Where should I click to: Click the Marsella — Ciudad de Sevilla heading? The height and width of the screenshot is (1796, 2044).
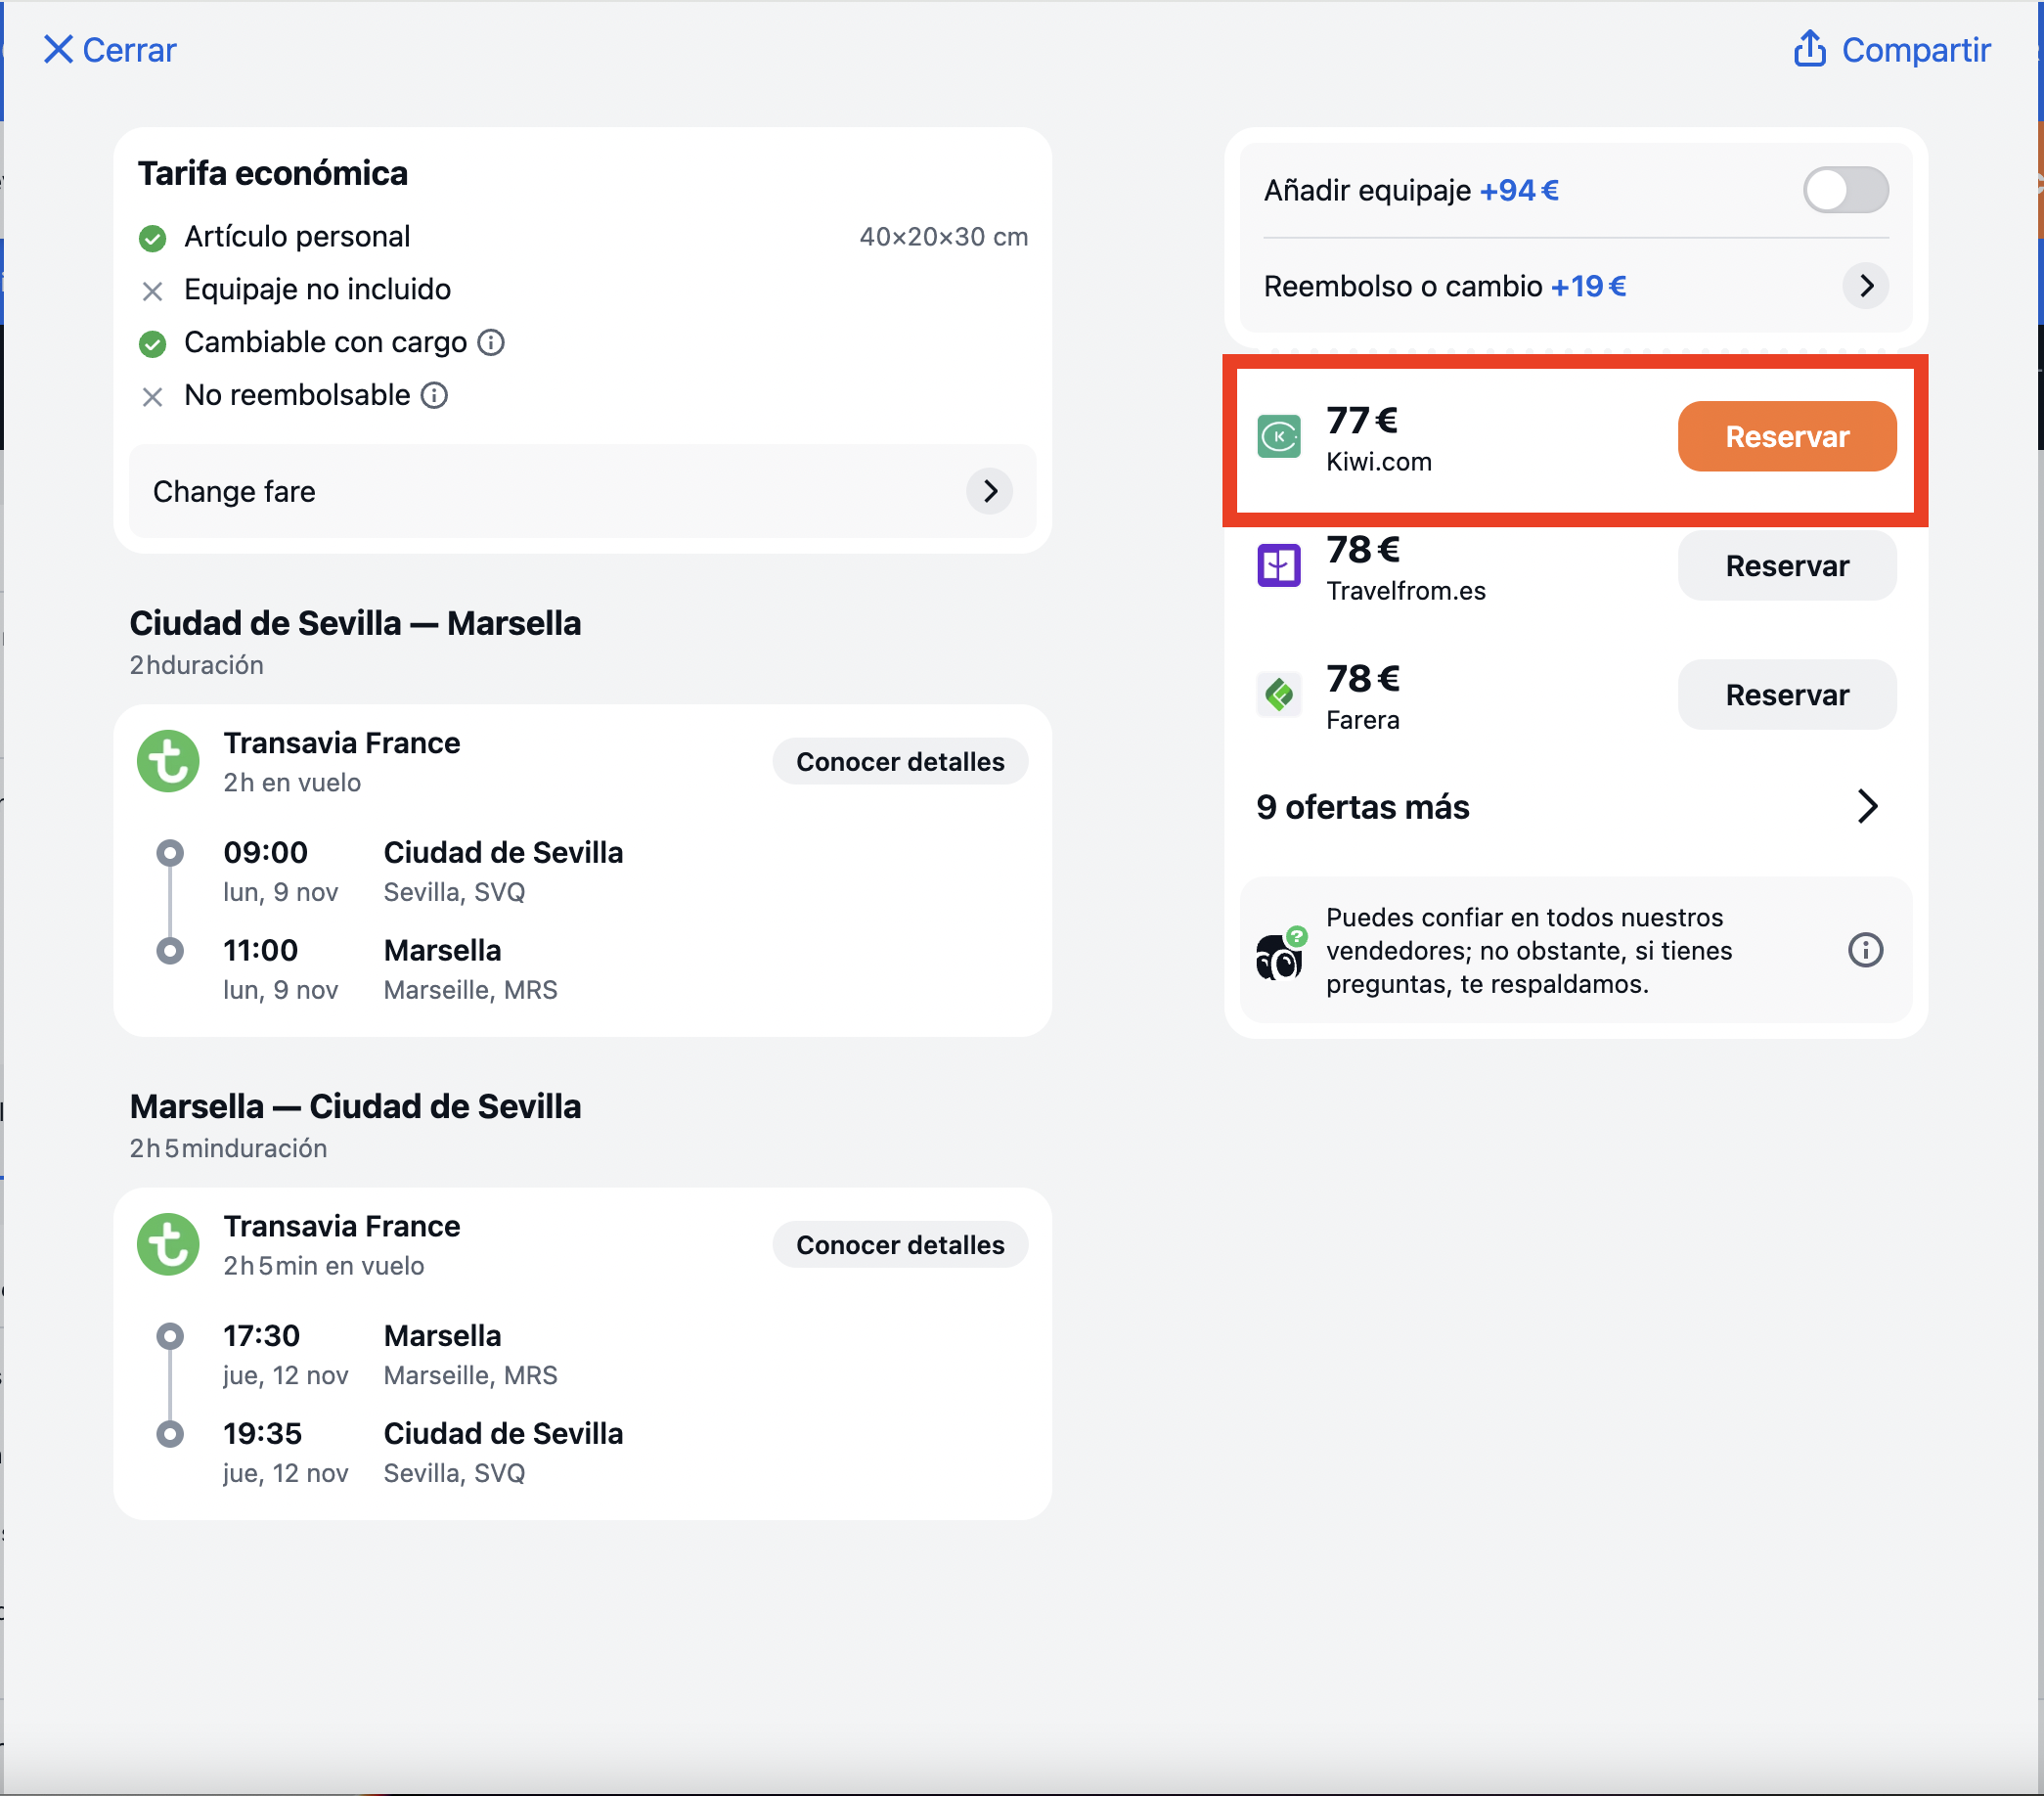[x=355, y=1106]
